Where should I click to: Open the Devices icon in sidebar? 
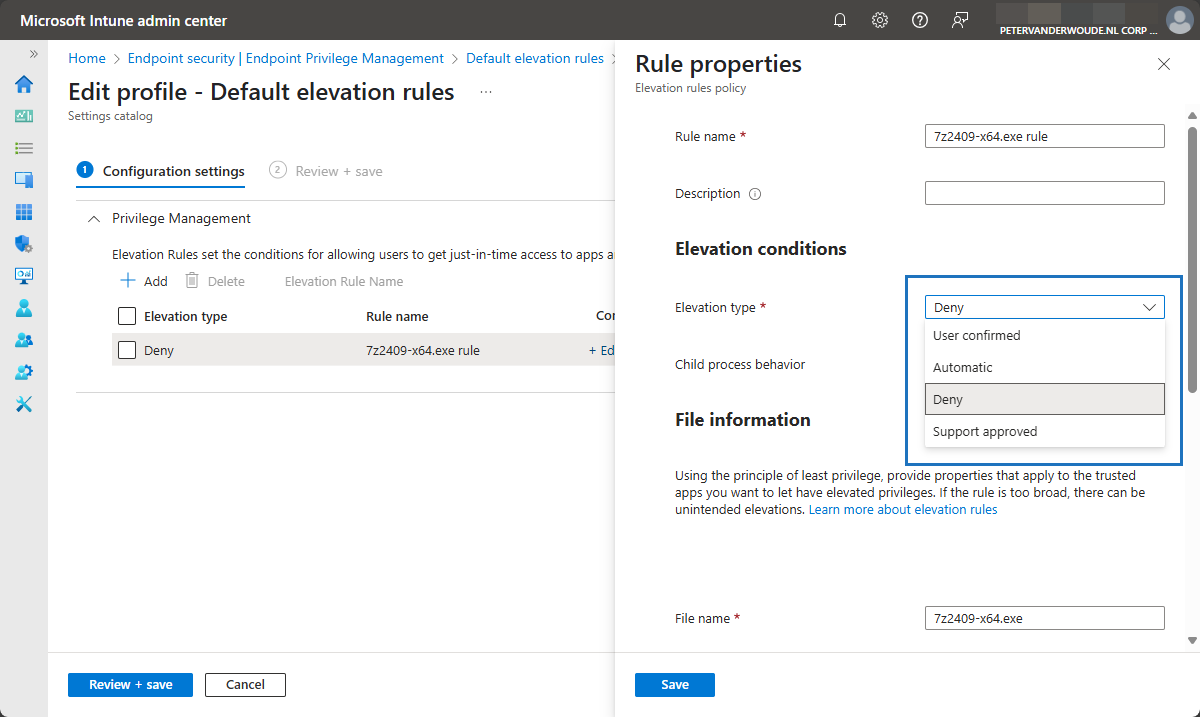coord(24,180)
